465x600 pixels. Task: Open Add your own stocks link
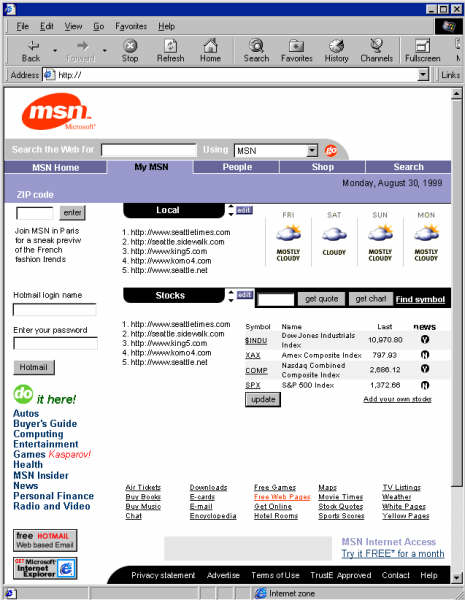click(397, 399)
